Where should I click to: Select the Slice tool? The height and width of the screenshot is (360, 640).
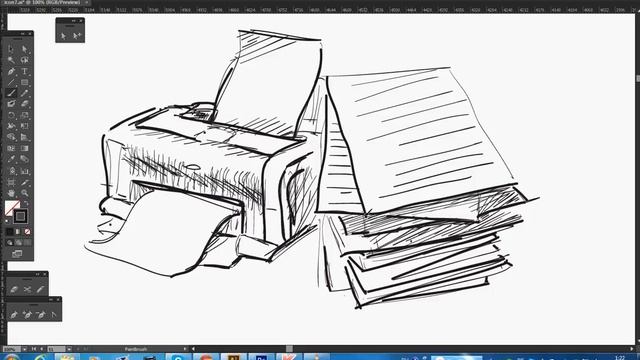click(24, 182)
